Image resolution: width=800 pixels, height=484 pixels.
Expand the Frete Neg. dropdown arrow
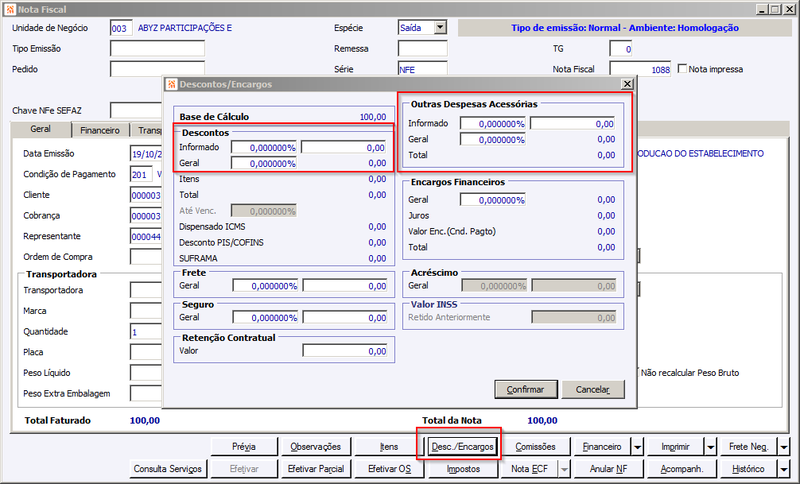[784, 447]
